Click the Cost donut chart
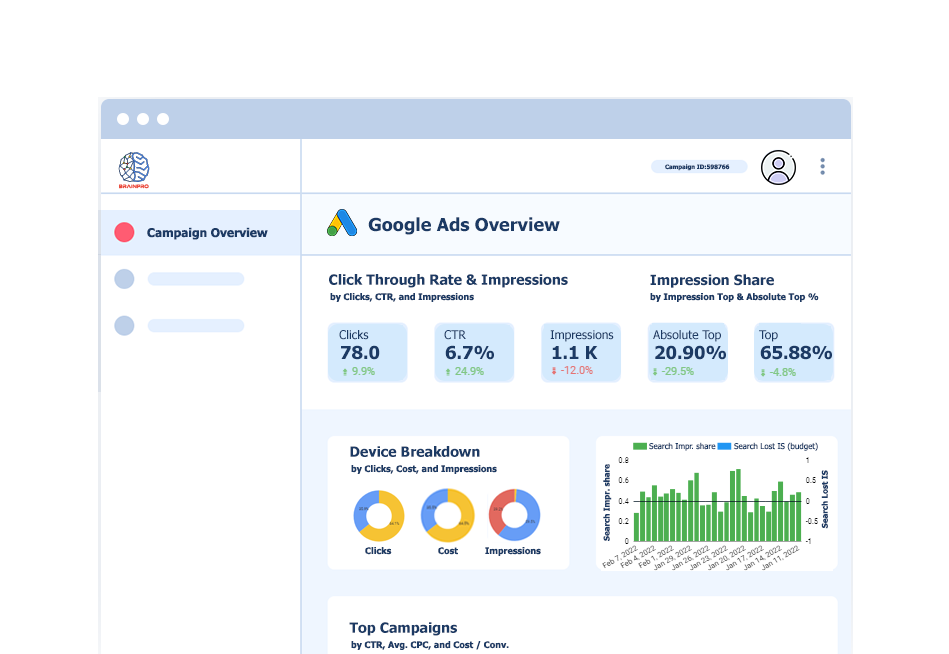 [x=447, y=515]
